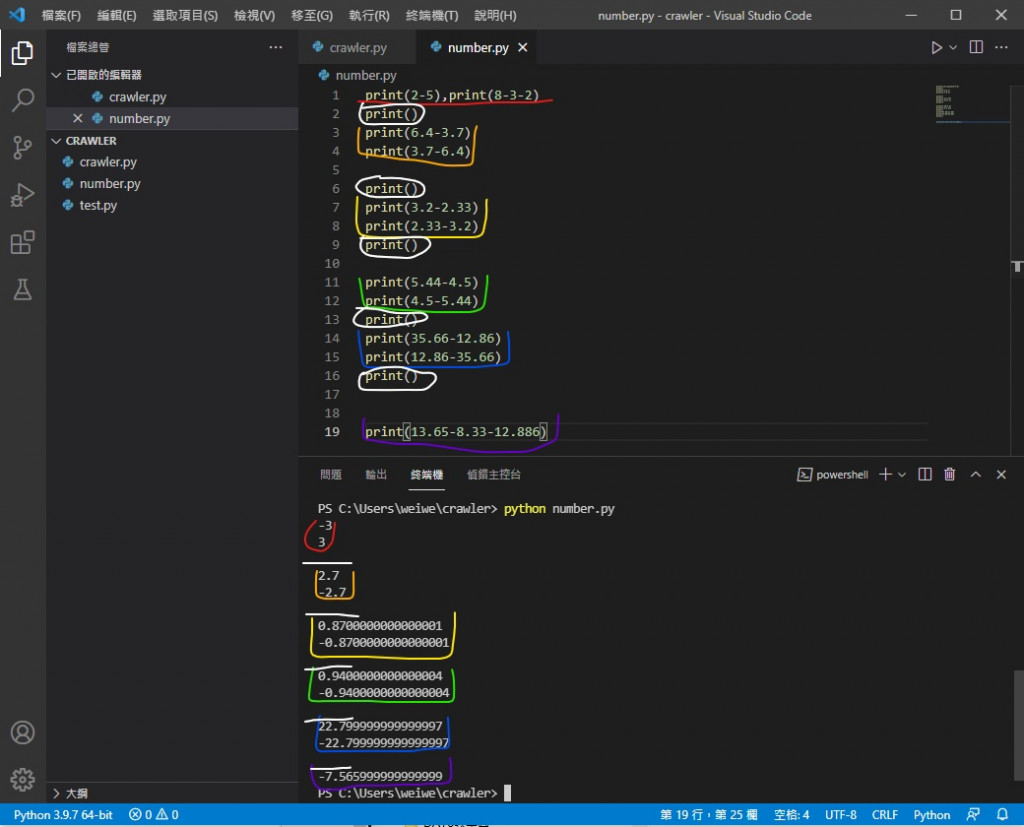Image resolution: width=1024 pixels, height=827 pixels.
Task: Open notifications bell in status bar
Action: pyautogui.click(x=1002, y=815)
